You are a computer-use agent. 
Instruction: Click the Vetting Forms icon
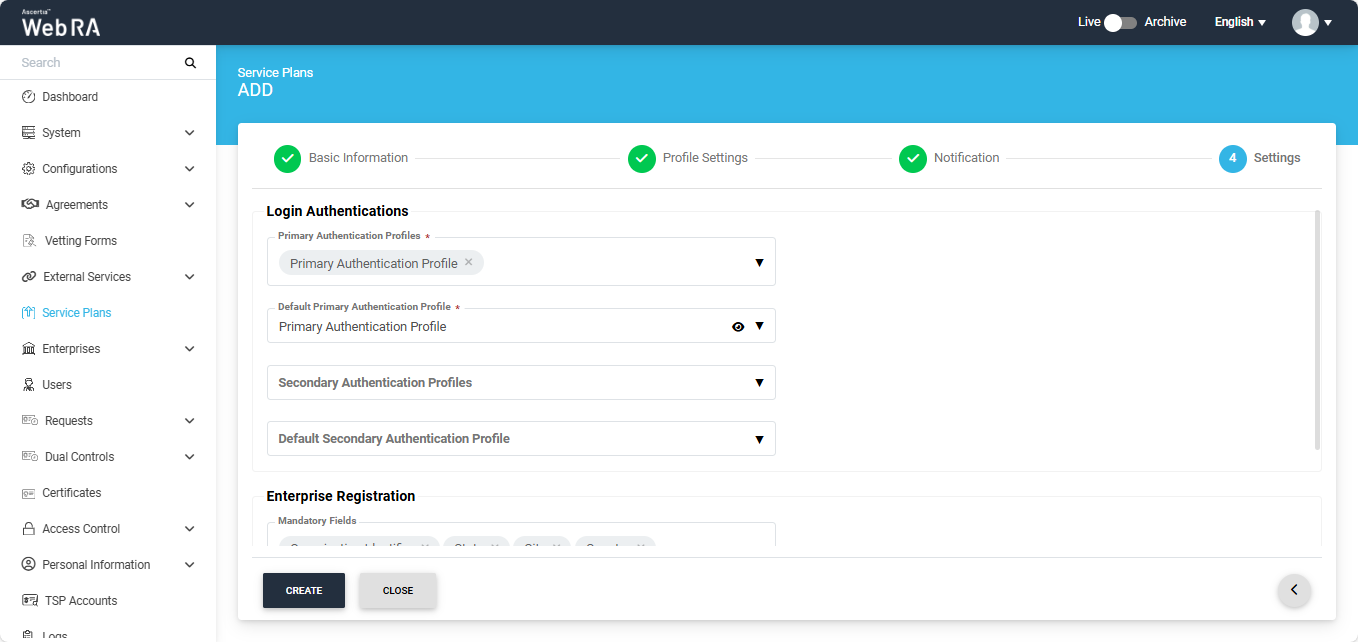click(30, 241)
